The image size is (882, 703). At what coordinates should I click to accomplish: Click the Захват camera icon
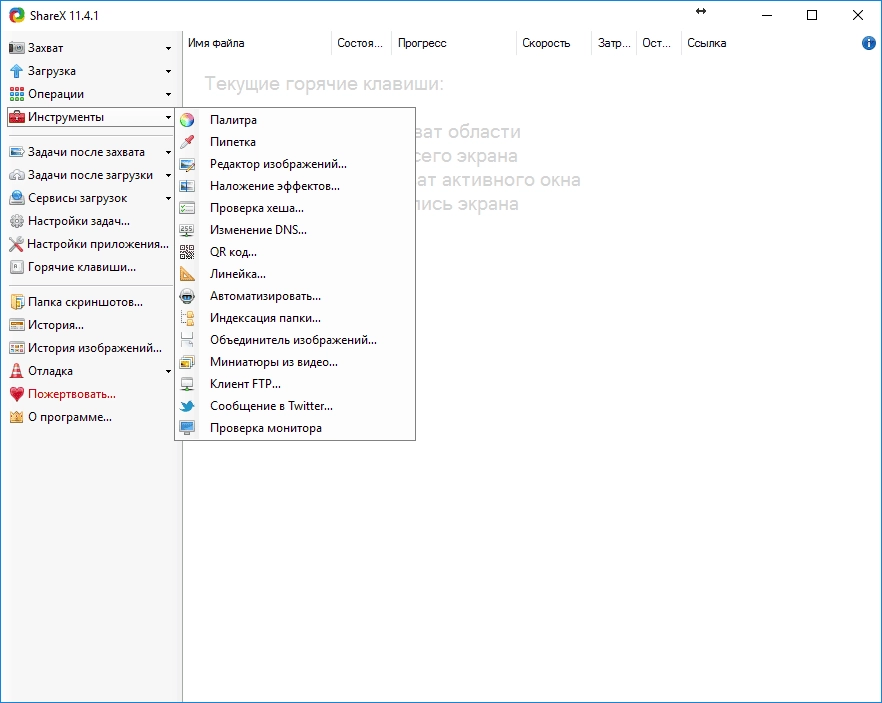[x=17, y=48]
